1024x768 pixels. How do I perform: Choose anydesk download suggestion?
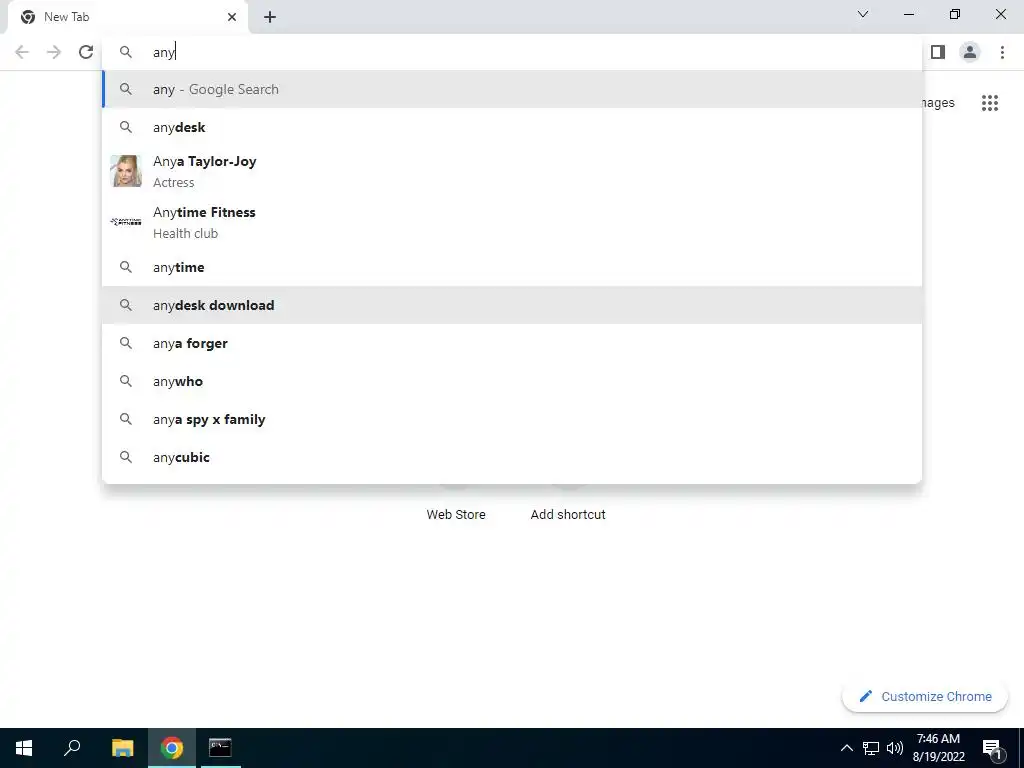[x=512, y=305]
